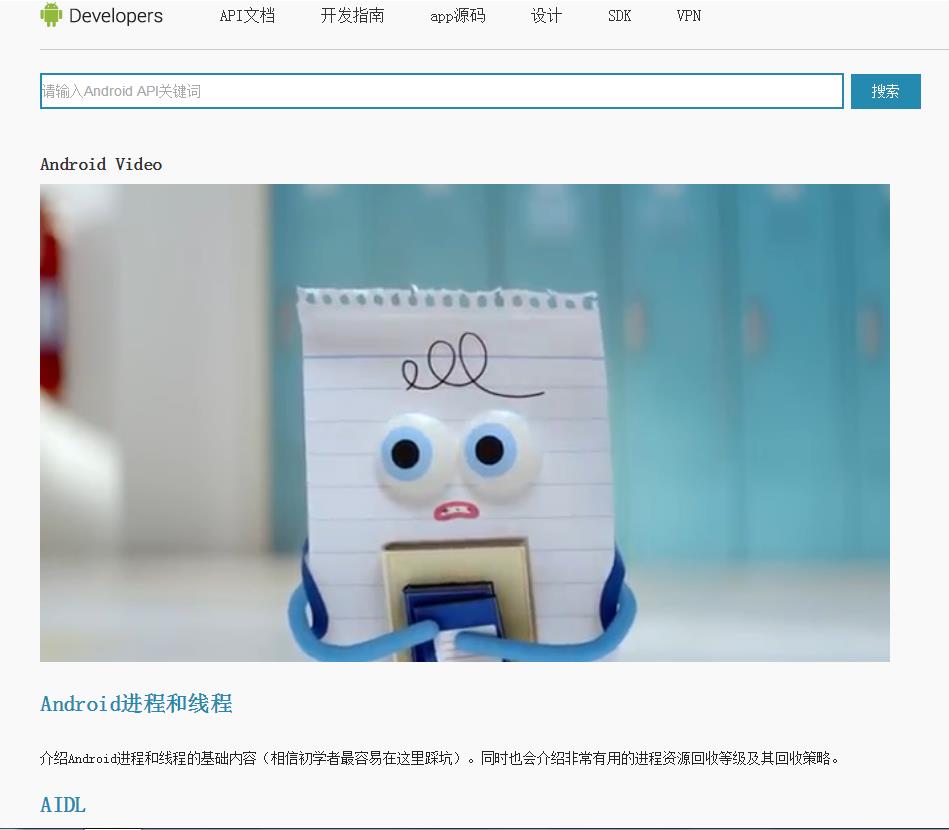The height and width of the screenshot is (830, 949).
Task: Click the Android robot logo icon
Action: (51, 15)
